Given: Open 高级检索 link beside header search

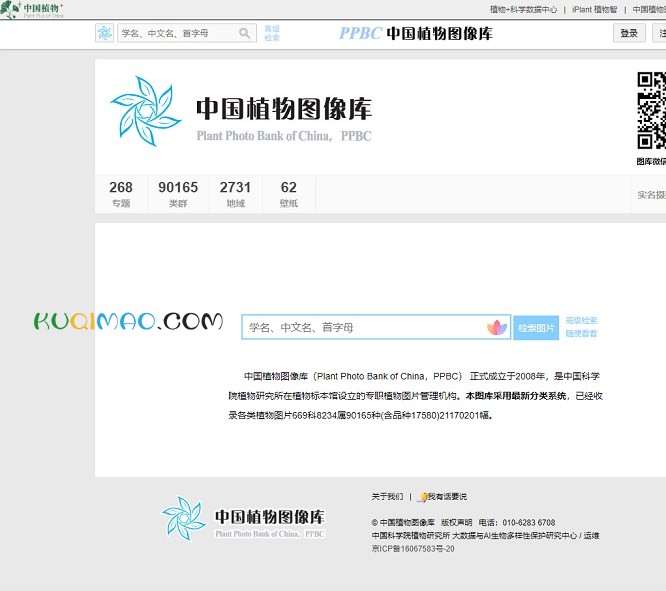Looking at the screenshot, I should [x=272, y=33].
